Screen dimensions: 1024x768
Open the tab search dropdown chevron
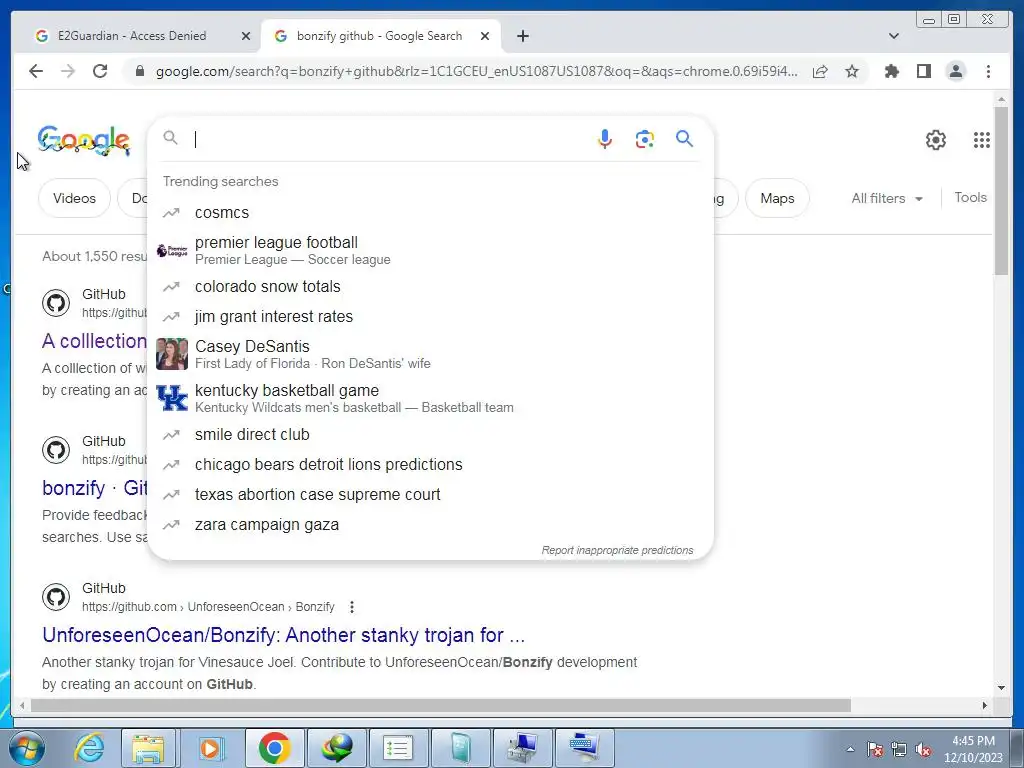894,36
